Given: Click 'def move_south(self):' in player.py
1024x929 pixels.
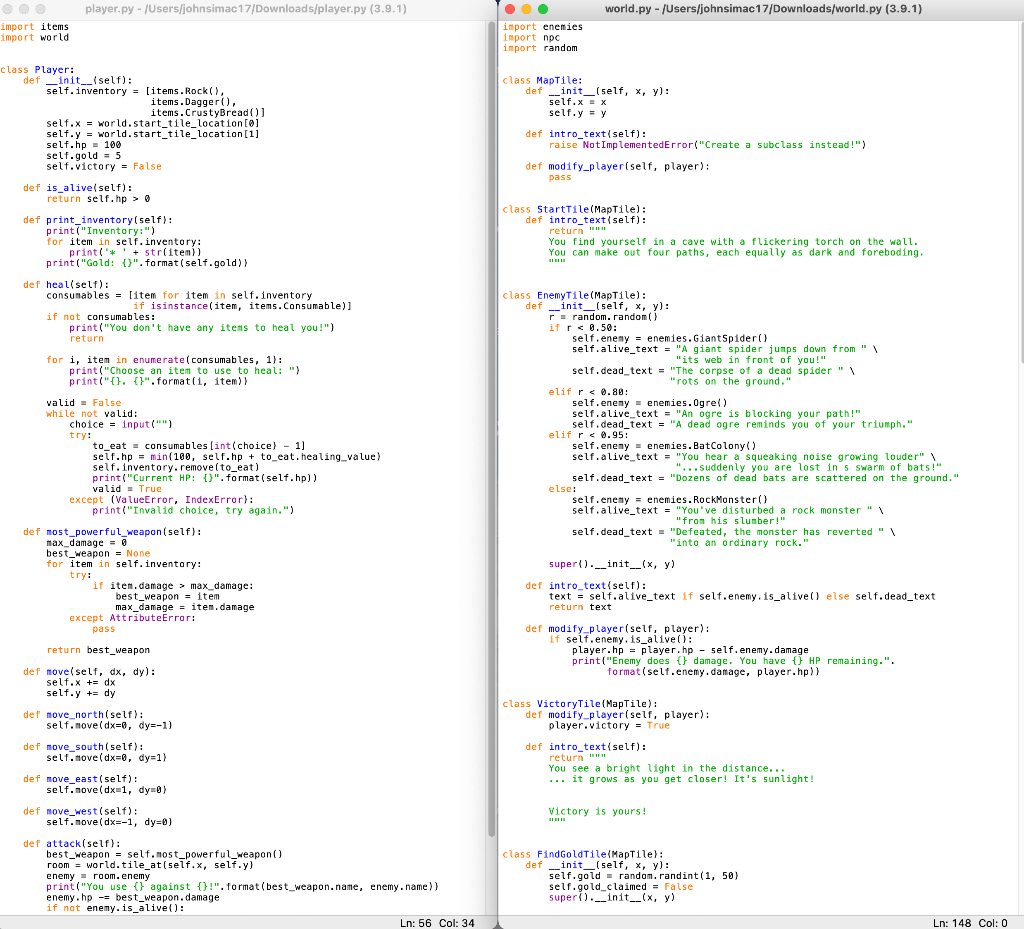Looking at the screenshot, I should coord(84,747).
